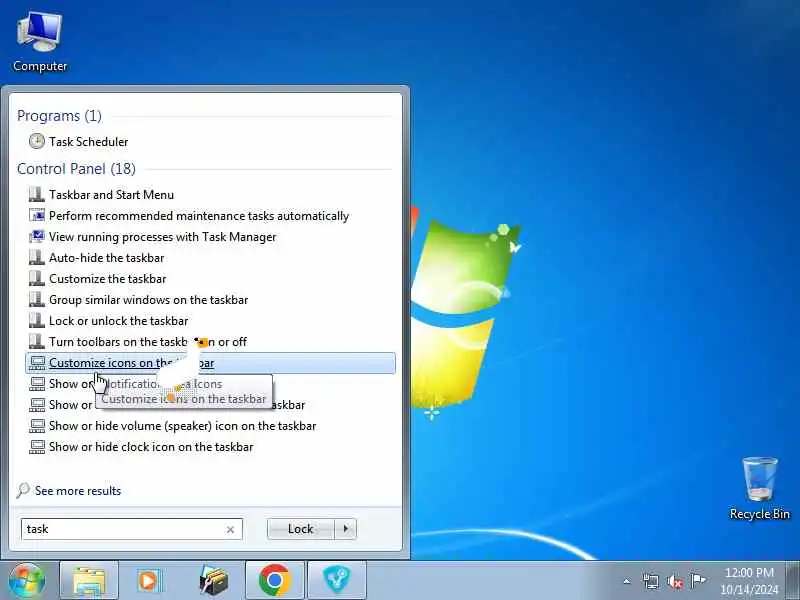Click the search box containing task
The width and height of the screenshot is (800, 600).
[132, 529]
